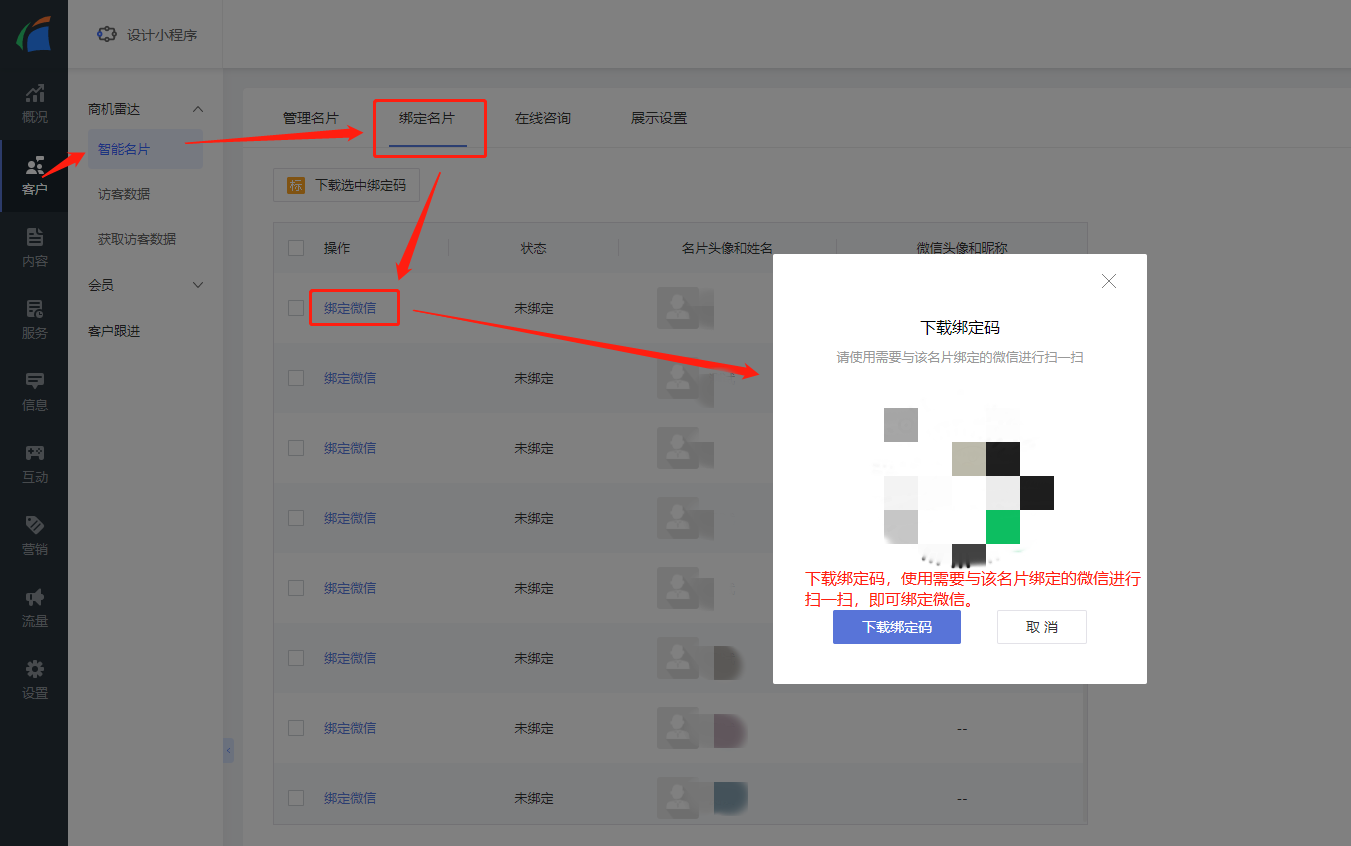Screen dimensions: 1351x846
Task: Click 绑定微信 link in the last row
Action: 350,798
